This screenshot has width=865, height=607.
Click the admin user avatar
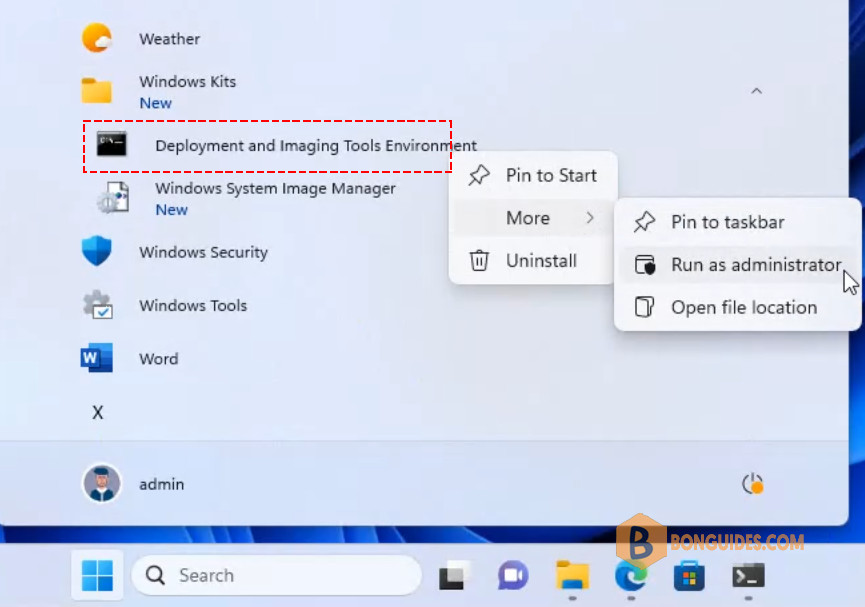coord(102,483)
